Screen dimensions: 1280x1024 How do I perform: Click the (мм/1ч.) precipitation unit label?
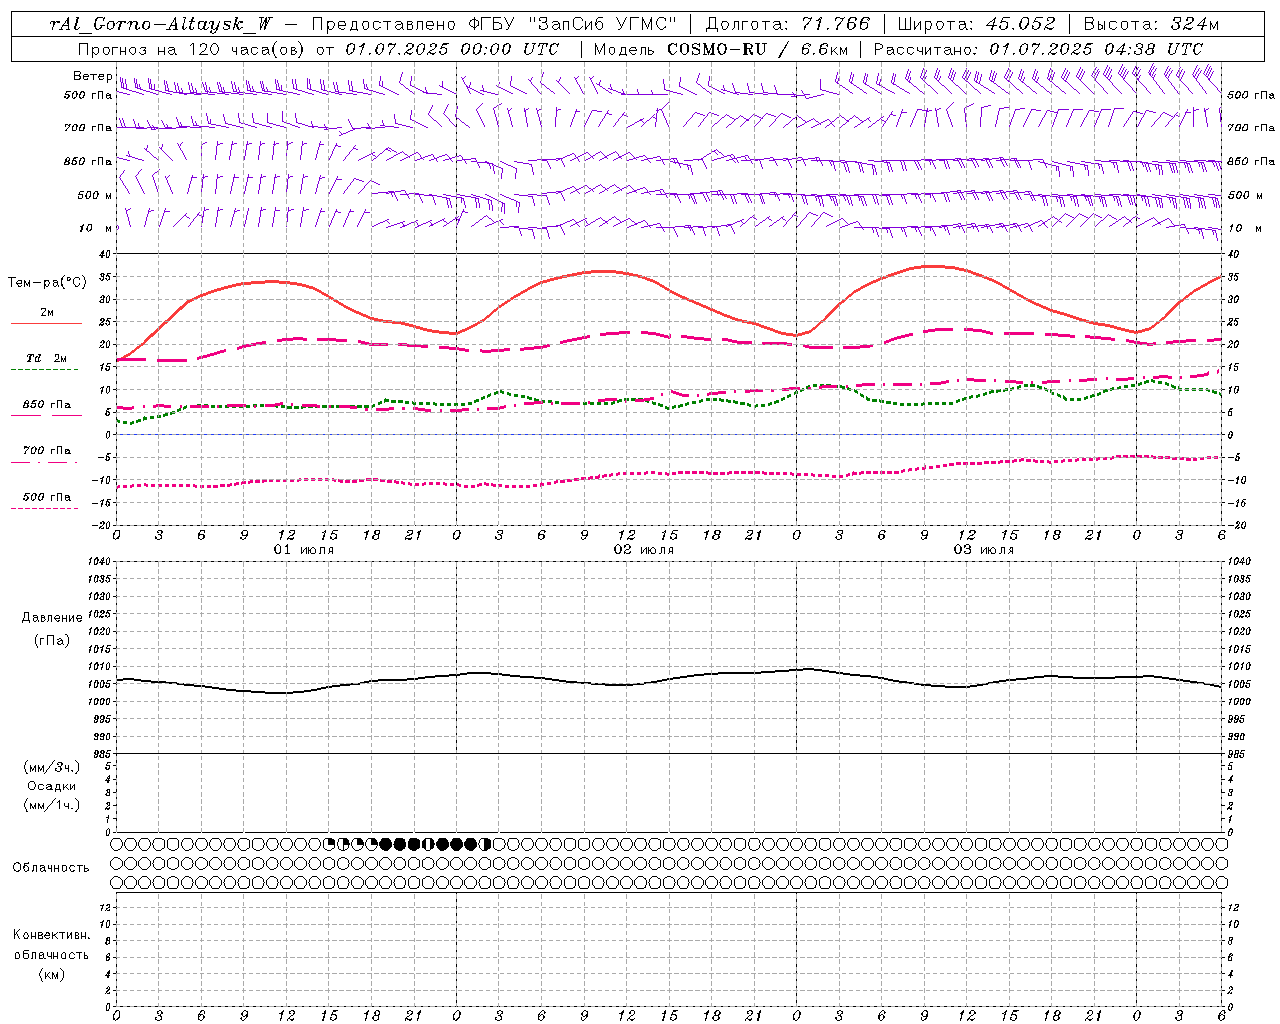(52, 805)
